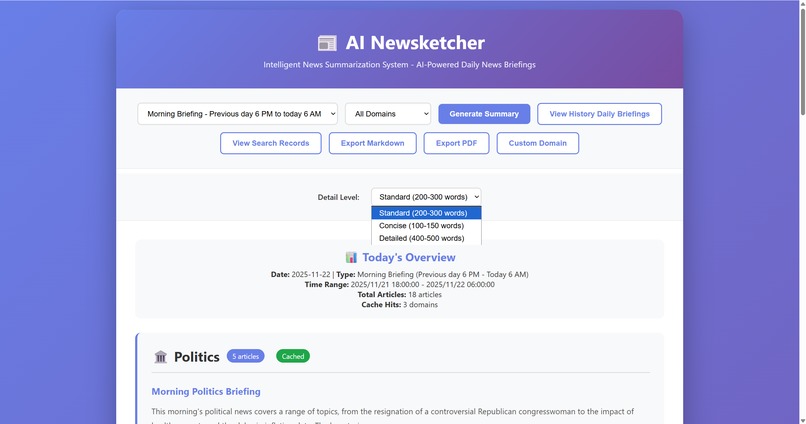Click the AI Newsketcher title

click(x=415, y=43)
